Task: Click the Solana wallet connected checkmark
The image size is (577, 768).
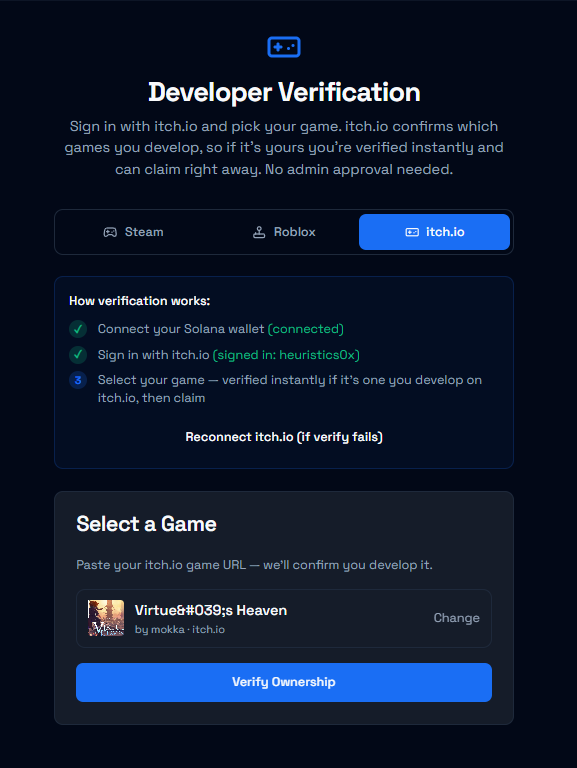Action: [78, 329]
